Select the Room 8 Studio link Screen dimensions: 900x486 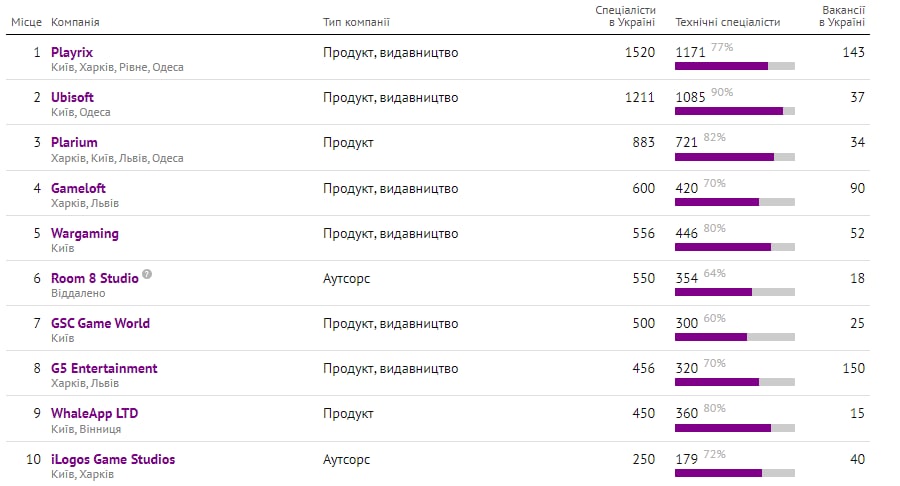(94, 278)
